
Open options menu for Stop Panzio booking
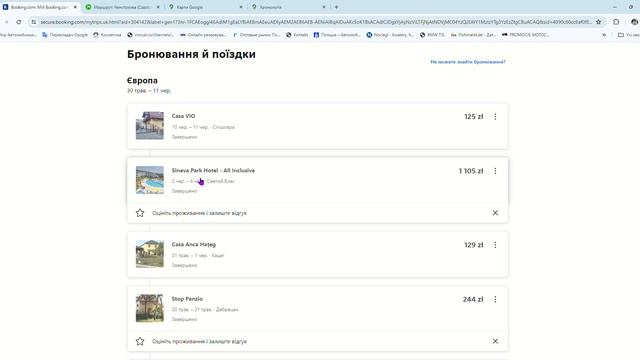click(495, 299)
